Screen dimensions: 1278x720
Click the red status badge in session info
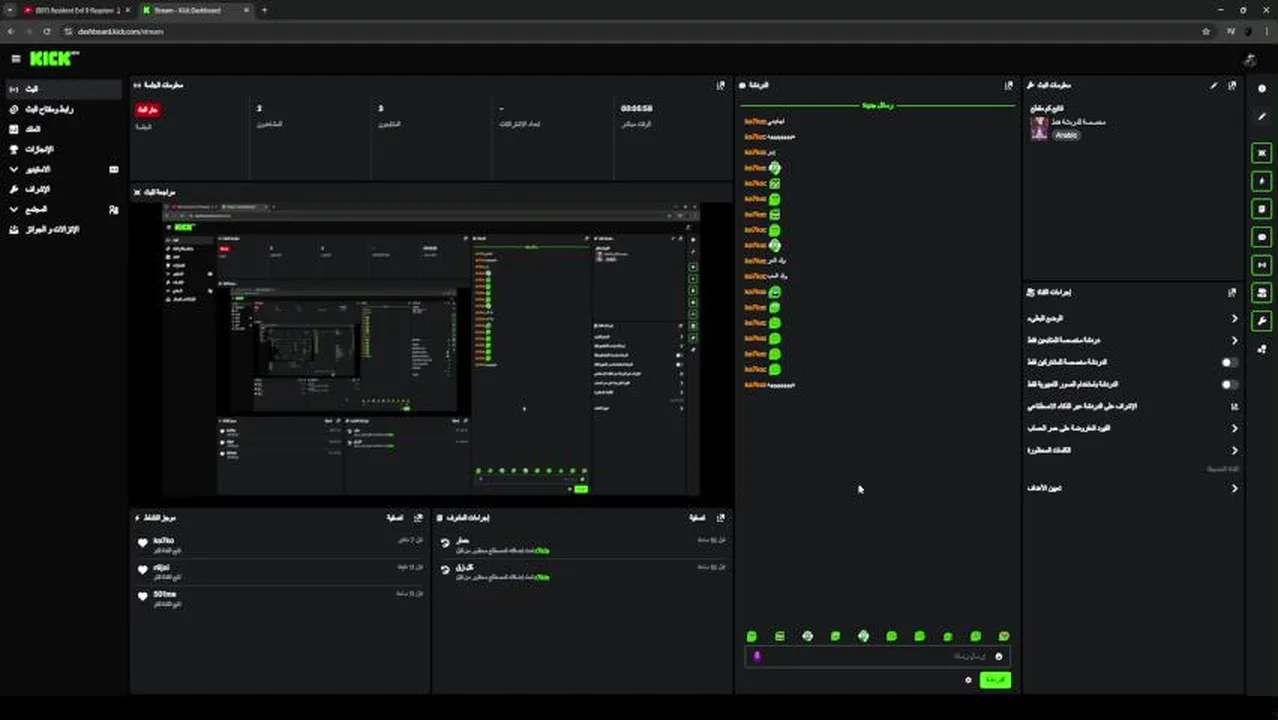(148, 109)
